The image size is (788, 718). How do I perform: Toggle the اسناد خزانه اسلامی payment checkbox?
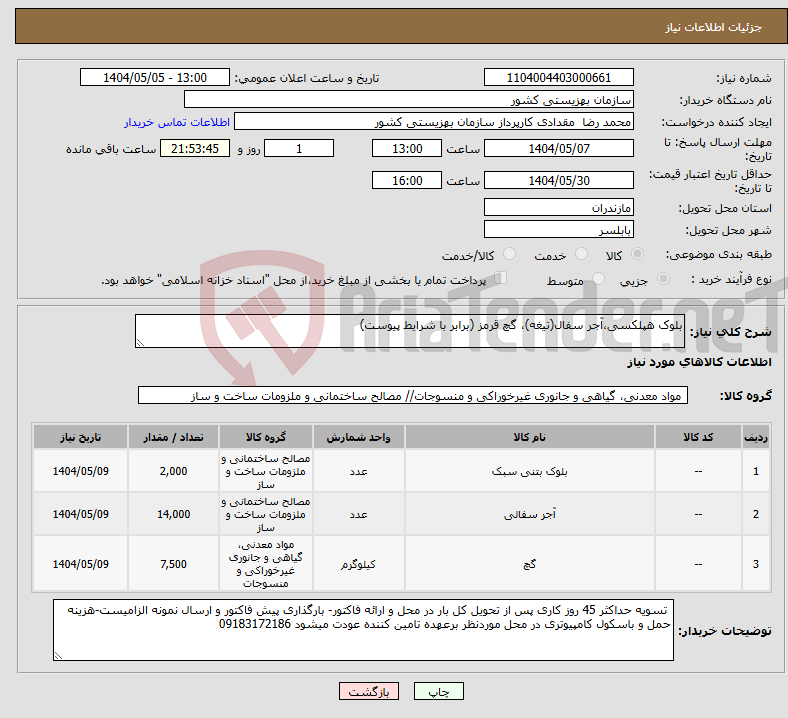click(x=501, y=278)
